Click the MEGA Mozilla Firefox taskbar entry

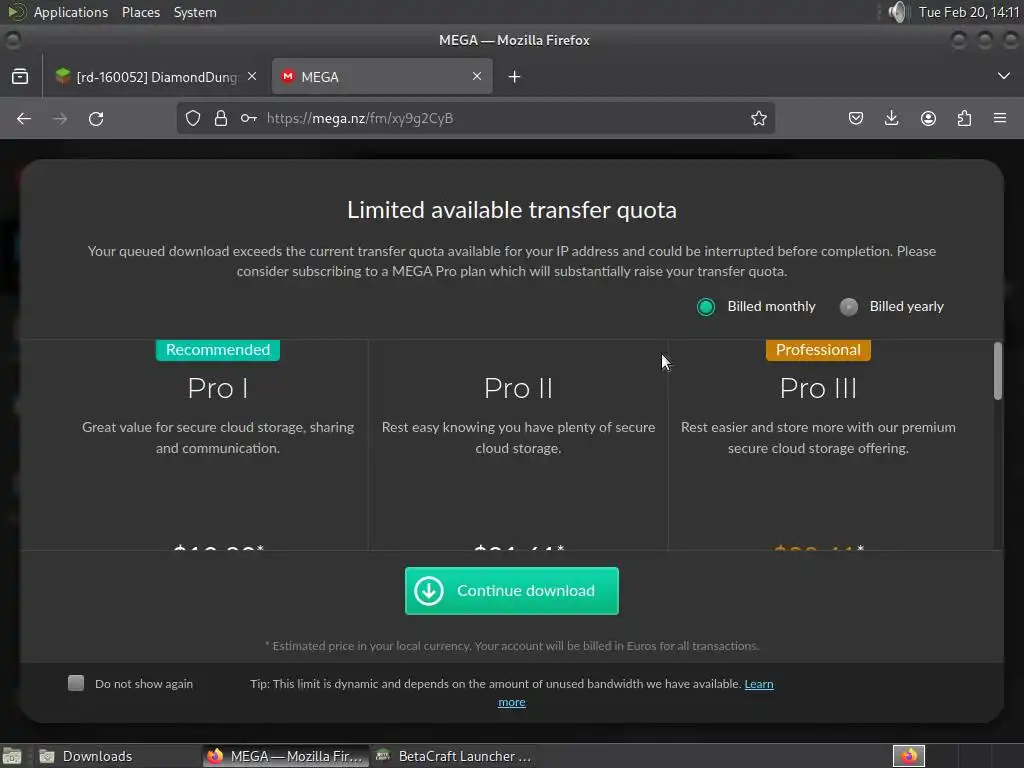(285, 756)
